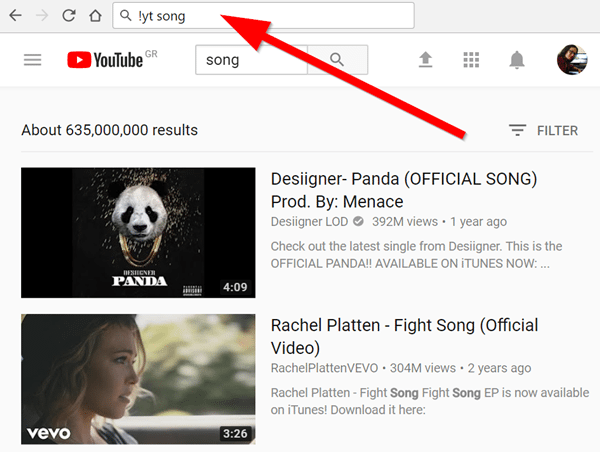Click the '304M views' text
Image resolution: width=600 pixels, height=452 pixels.
click(x=423, y=368)
